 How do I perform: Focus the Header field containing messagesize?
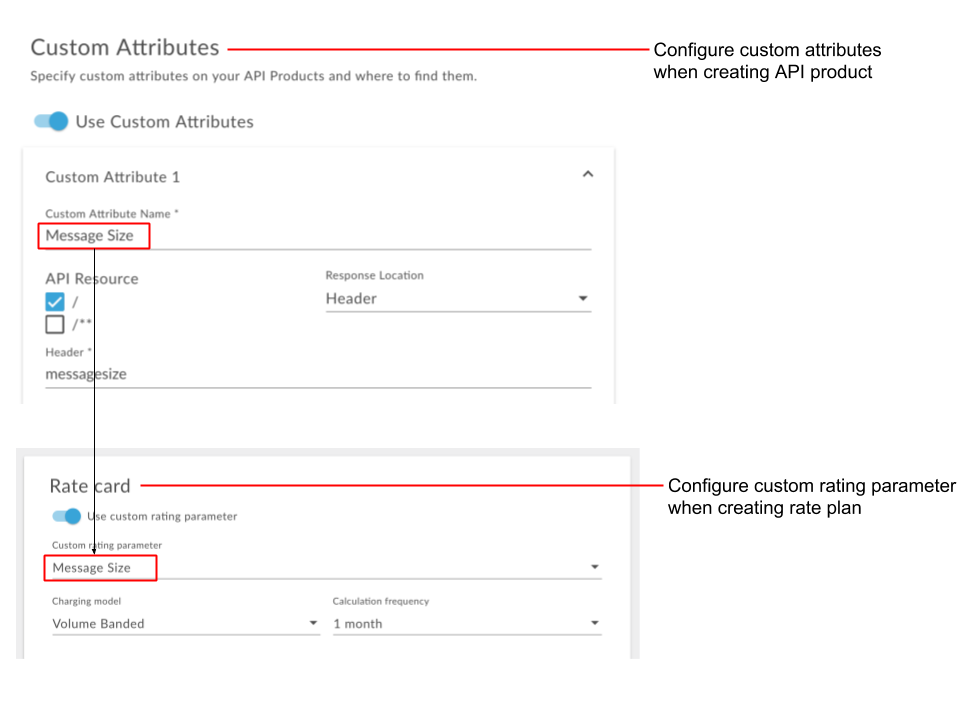coord(318,374)
